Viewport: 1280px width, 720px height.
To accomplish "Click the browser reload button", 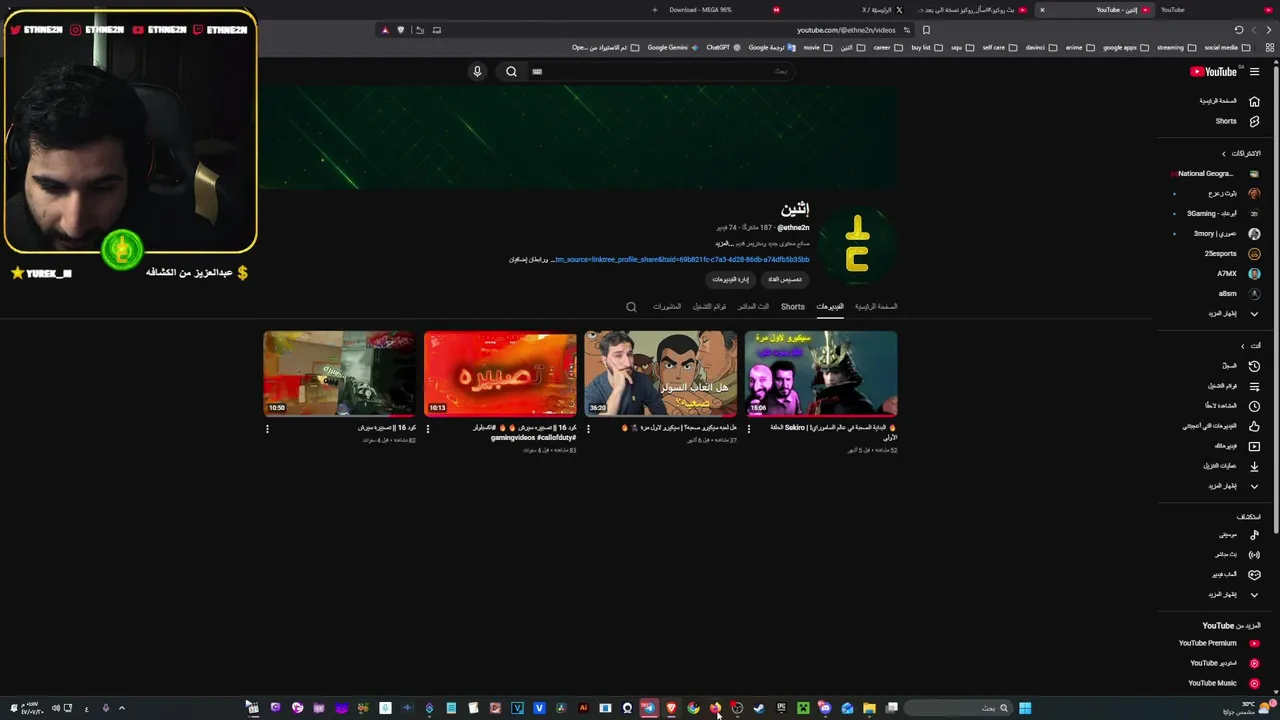I will (1239, 30).
